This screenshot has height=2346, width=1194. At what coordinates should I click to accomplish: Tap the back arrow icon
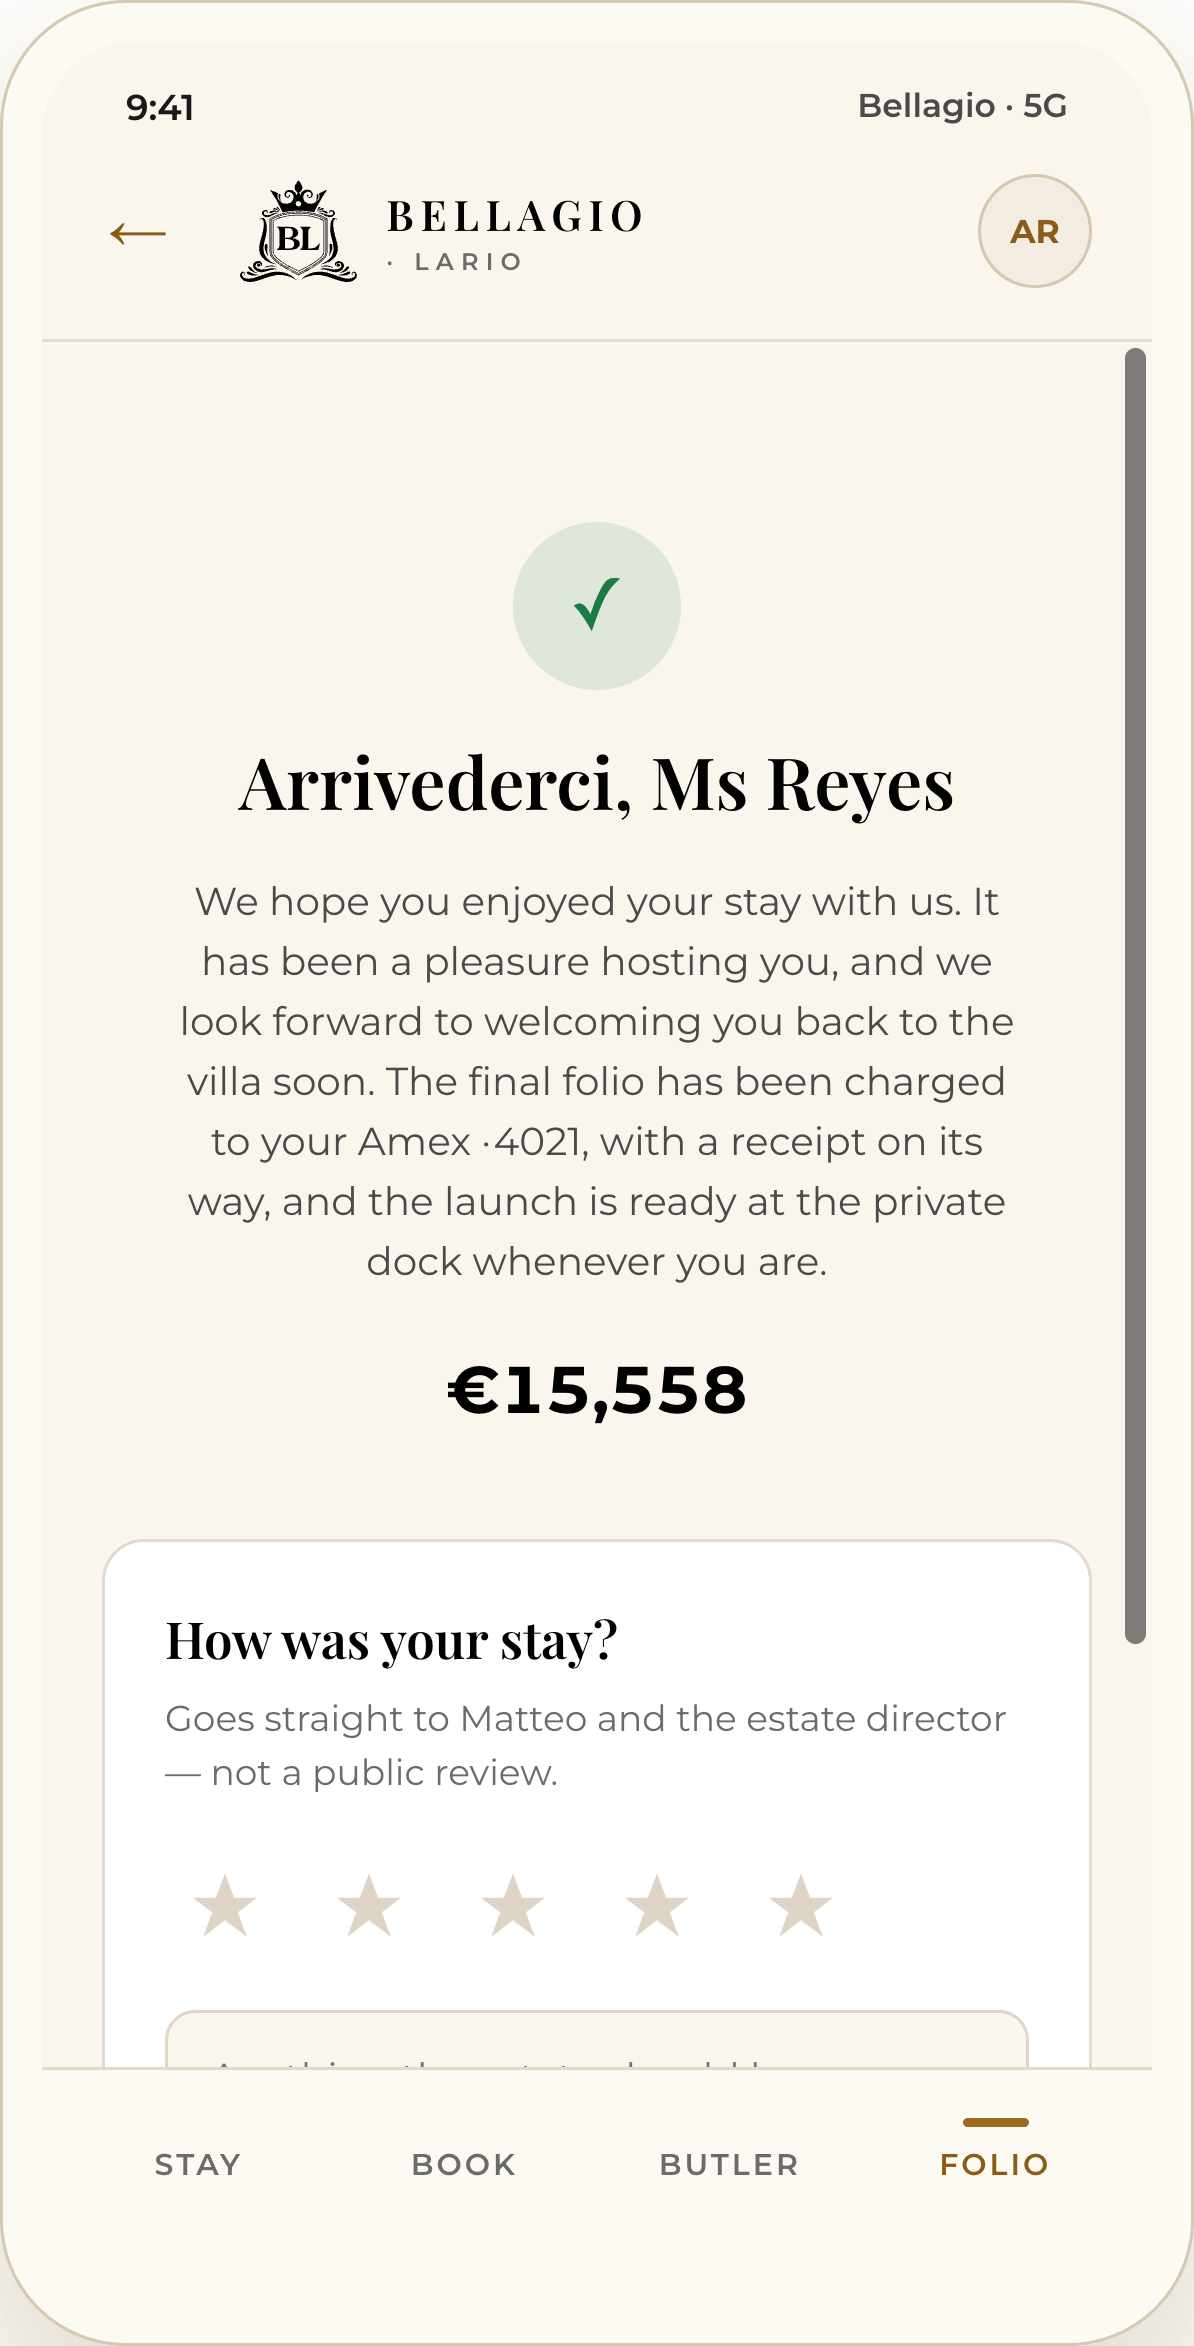138,234
